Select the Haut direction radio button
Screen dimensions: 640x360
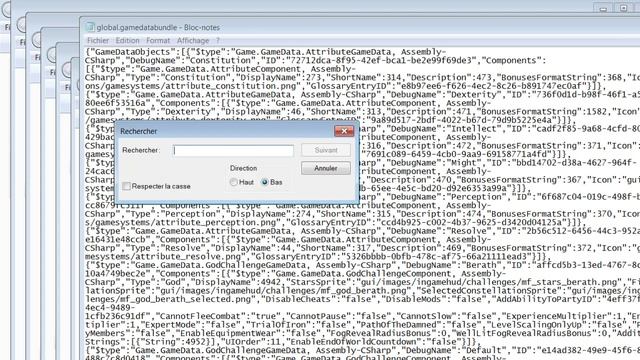pyautogui.click(x=233, y=182)
